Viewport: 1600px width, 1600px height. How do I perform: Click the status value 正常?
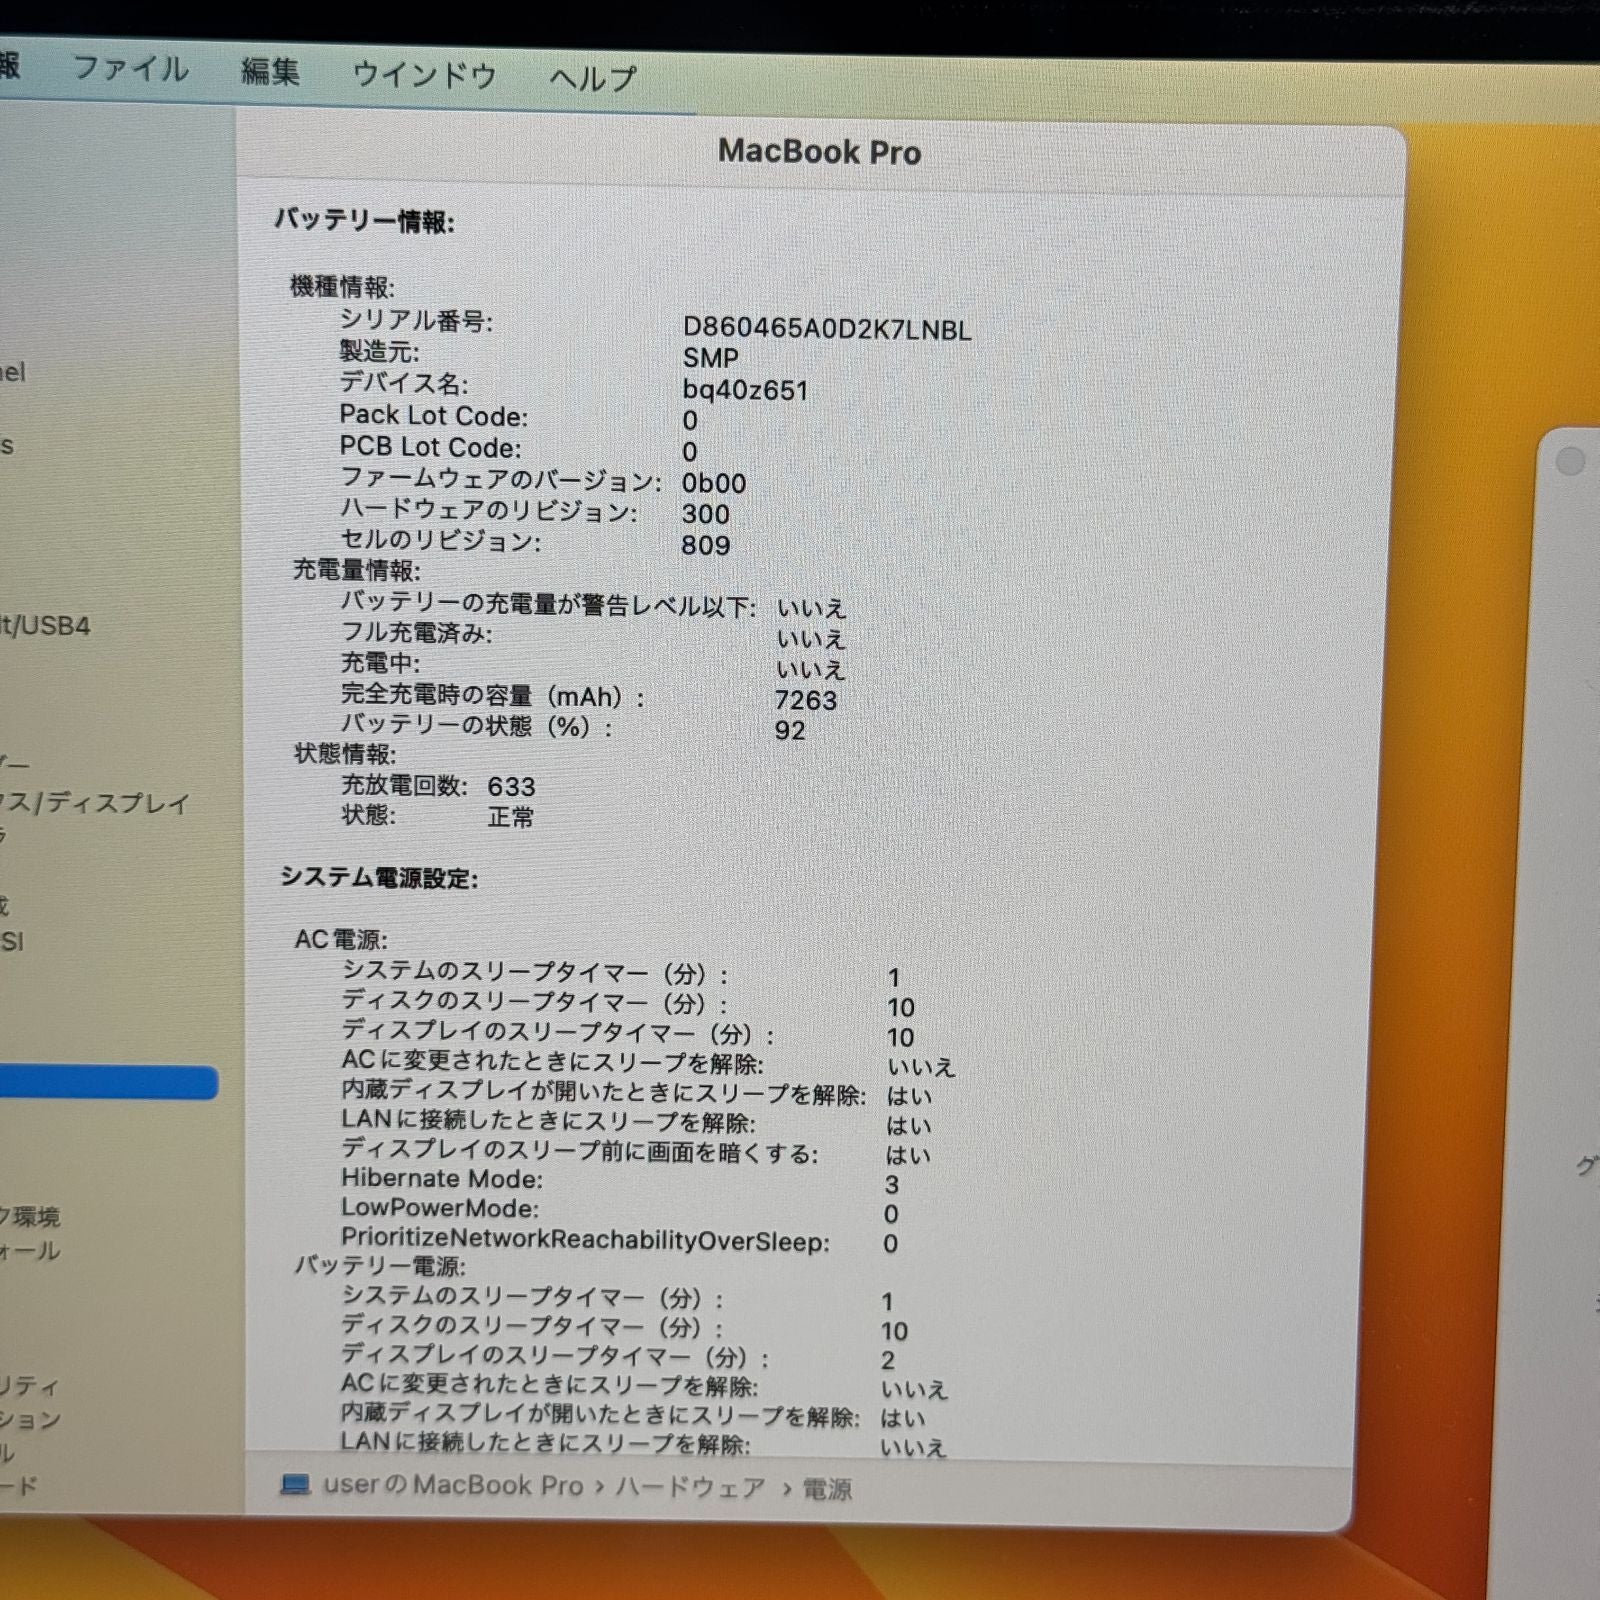(x=511, y=818)
